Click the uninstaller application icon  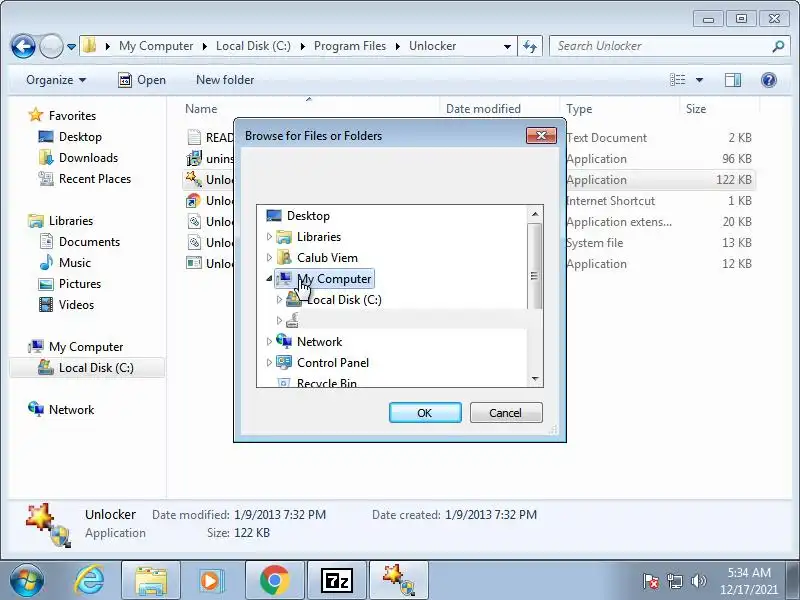click(194, 158)
